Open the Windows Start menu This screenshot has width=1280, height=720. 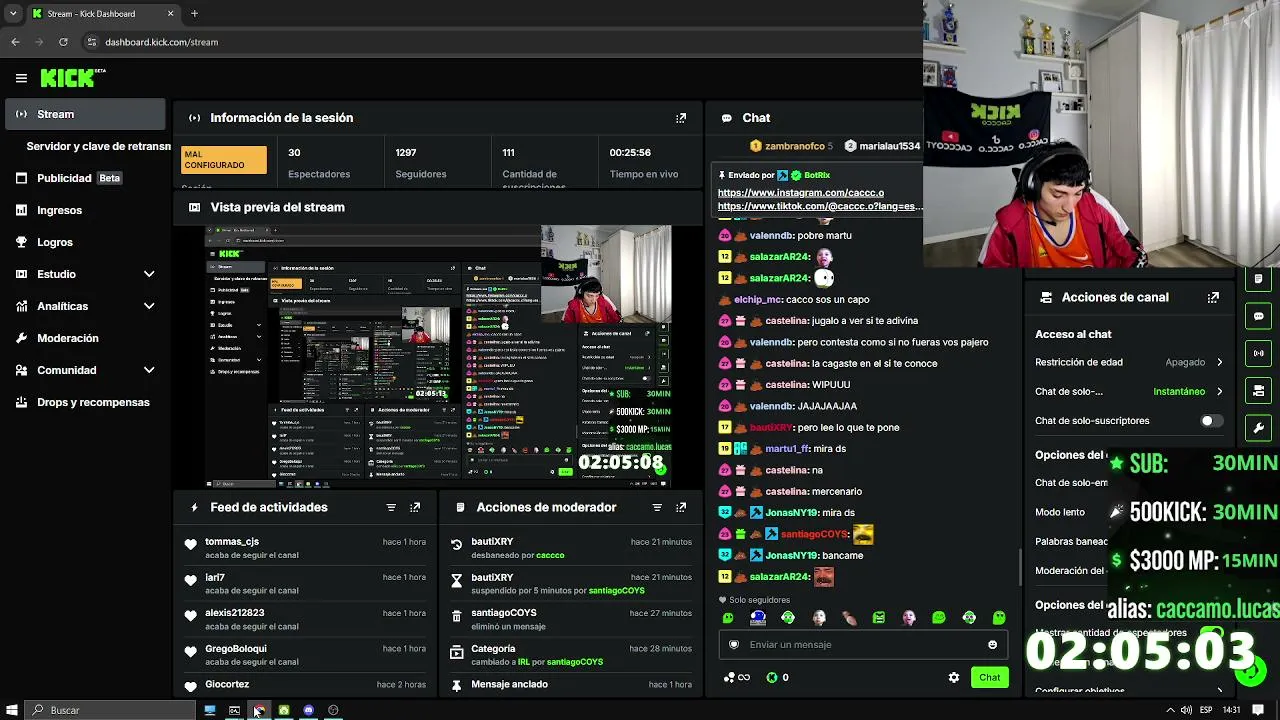point(12,710)
